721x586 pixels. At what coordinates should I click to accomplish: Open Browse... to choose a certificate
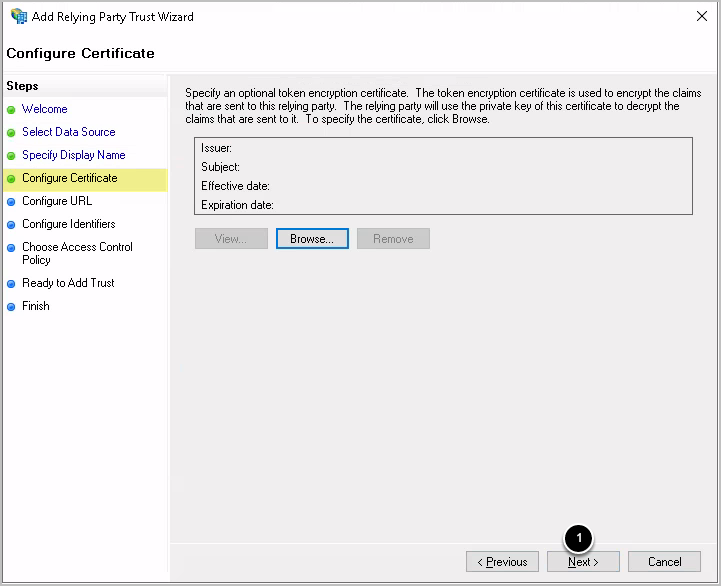[x=312, y=239]
